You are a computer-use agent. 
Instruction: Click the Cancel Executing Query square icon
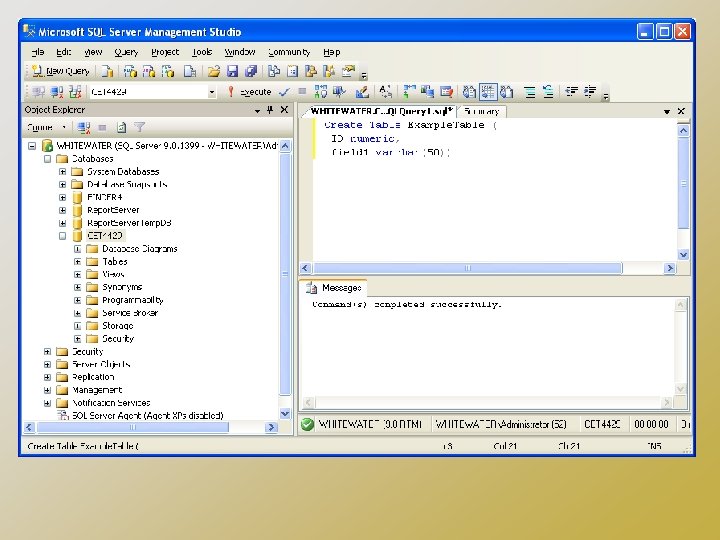click(x=302, y=91)
